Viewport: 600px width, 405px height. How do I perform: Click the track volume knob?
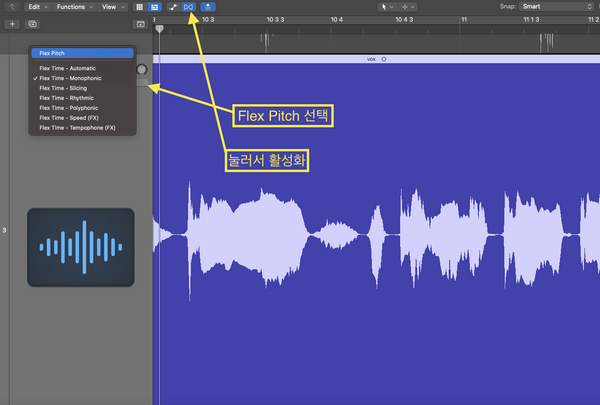pyautogui.click(x=141, y=70)
